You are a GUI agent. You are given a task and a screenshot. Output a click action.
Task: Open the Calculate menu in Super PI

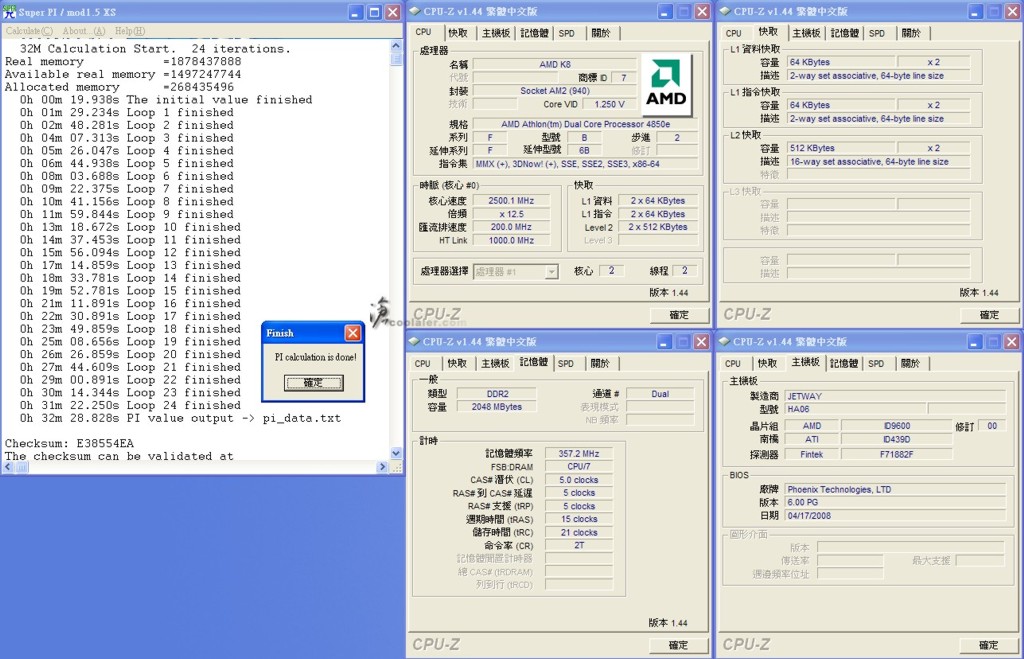tap(29, 31)
